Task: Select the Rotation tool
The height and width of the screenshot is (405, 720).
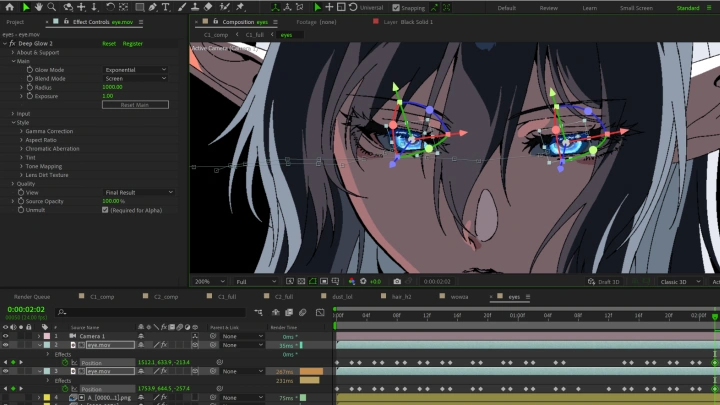Action: (x=110, y=7)
